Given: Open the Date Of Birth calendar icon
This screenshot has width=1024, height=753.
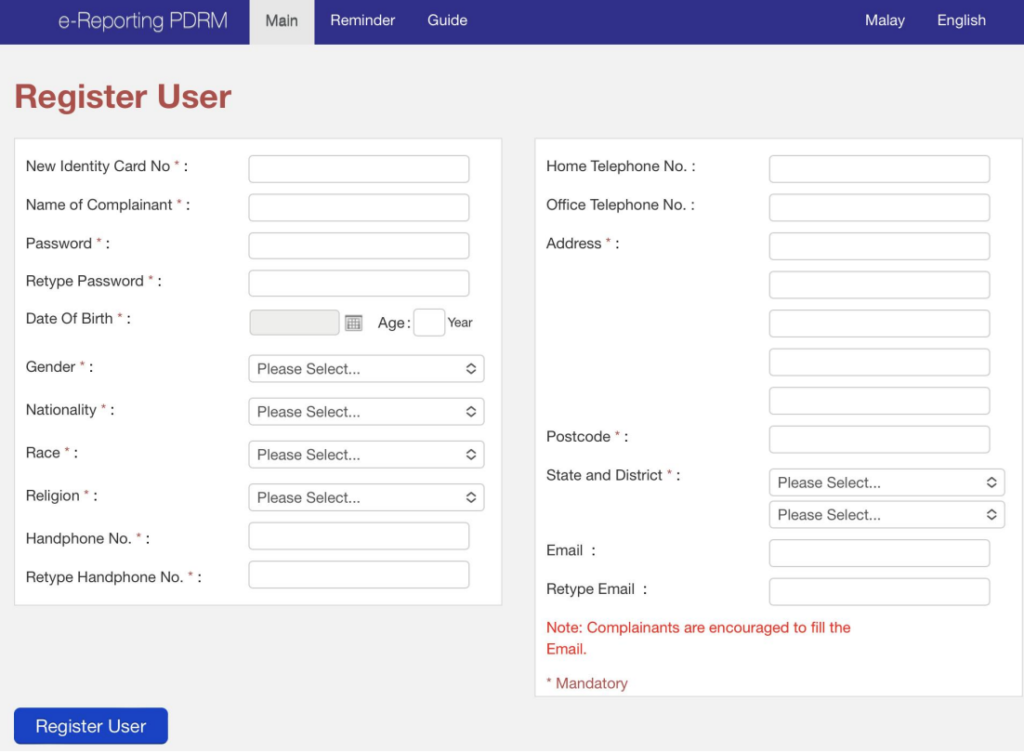Looking at the screenshot, I should [x=353, y=323].
